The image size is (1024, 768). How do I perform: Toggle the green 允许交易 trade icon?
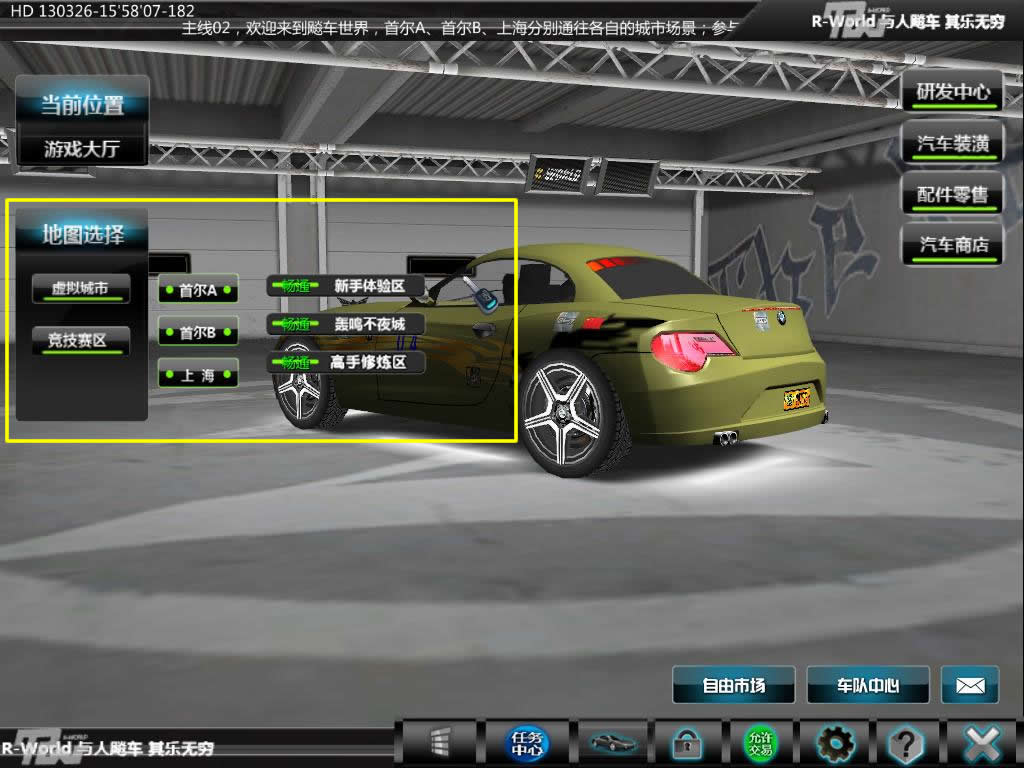pyautogui.click(x=760, y=743)
